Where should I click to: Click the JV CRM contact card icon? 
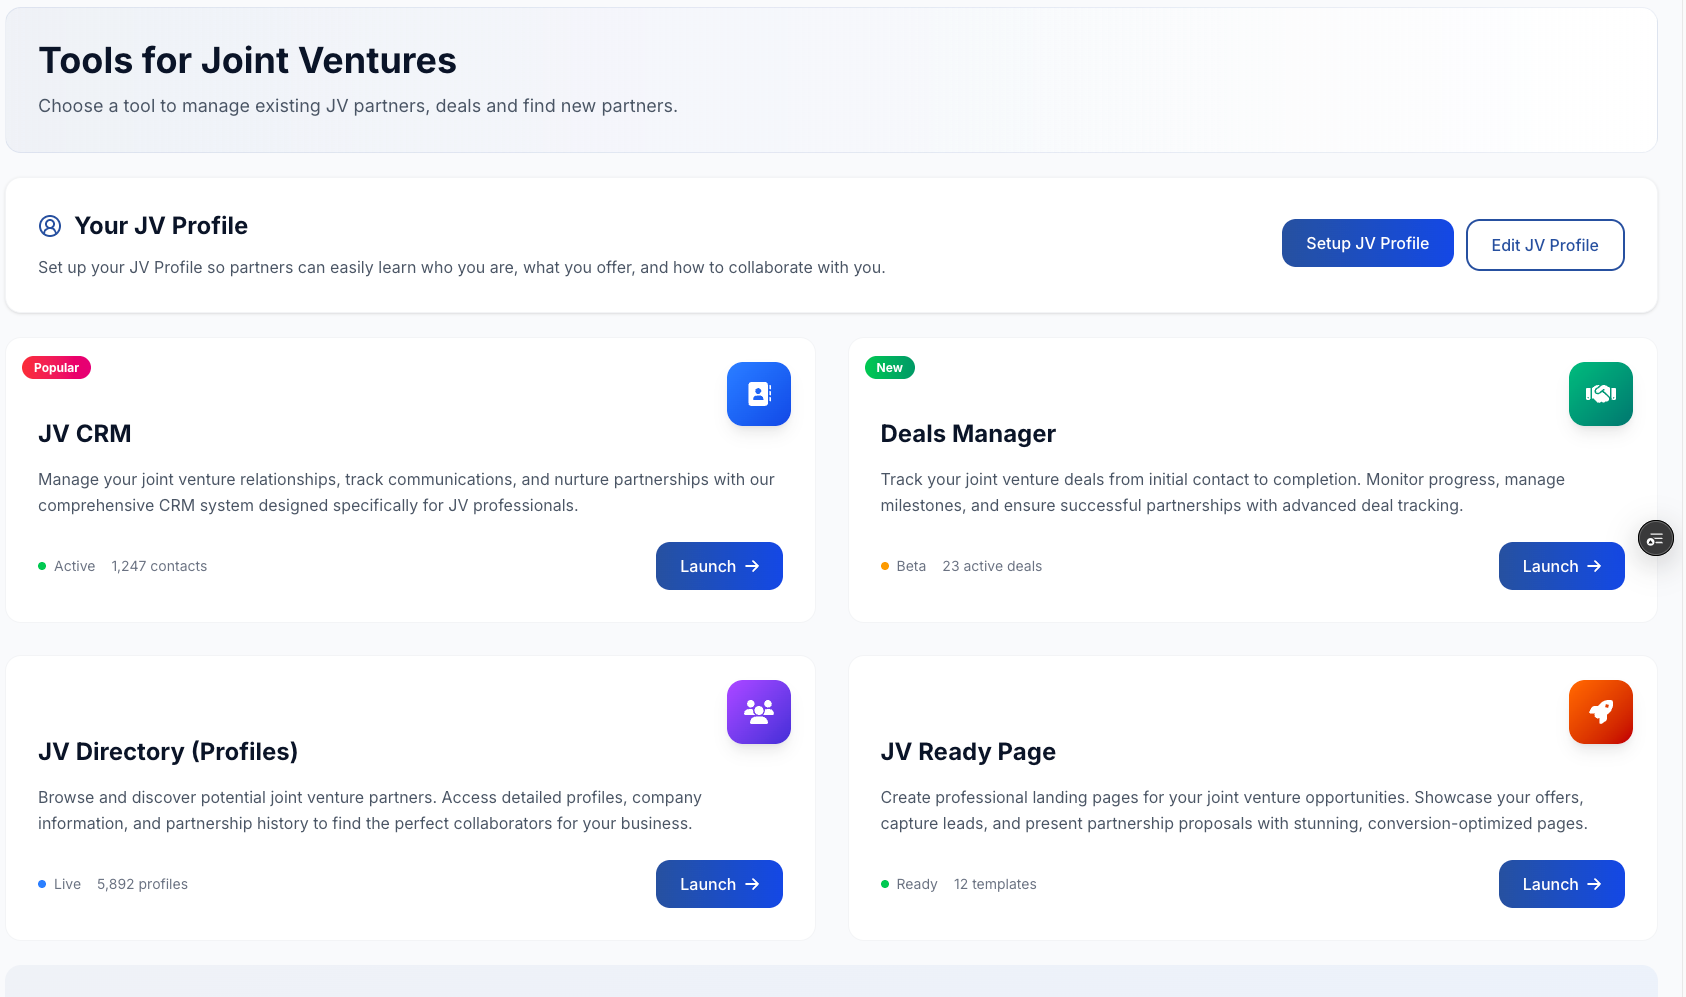pyautogui.click(x=758, y=394)
